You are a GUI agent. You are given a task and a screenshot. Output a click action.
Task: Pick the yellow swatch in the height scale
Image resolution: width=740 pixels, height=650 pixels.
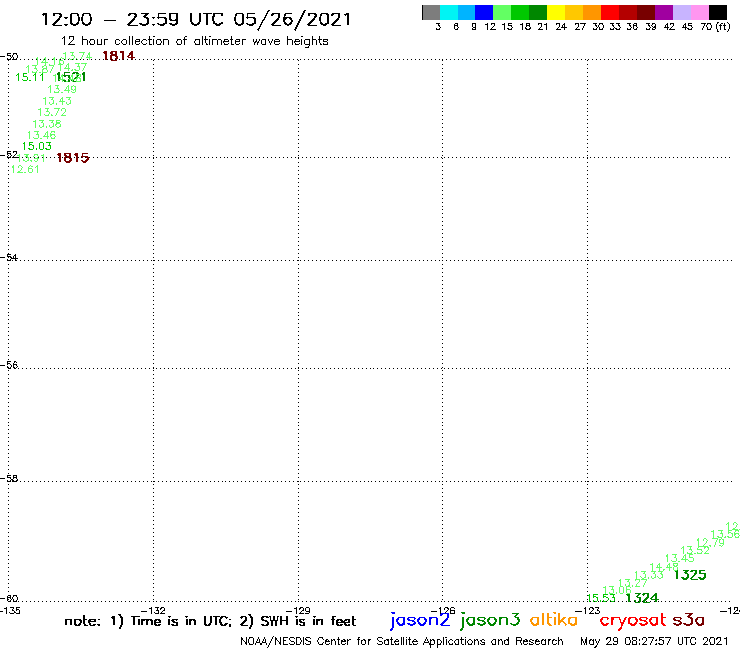556,12
